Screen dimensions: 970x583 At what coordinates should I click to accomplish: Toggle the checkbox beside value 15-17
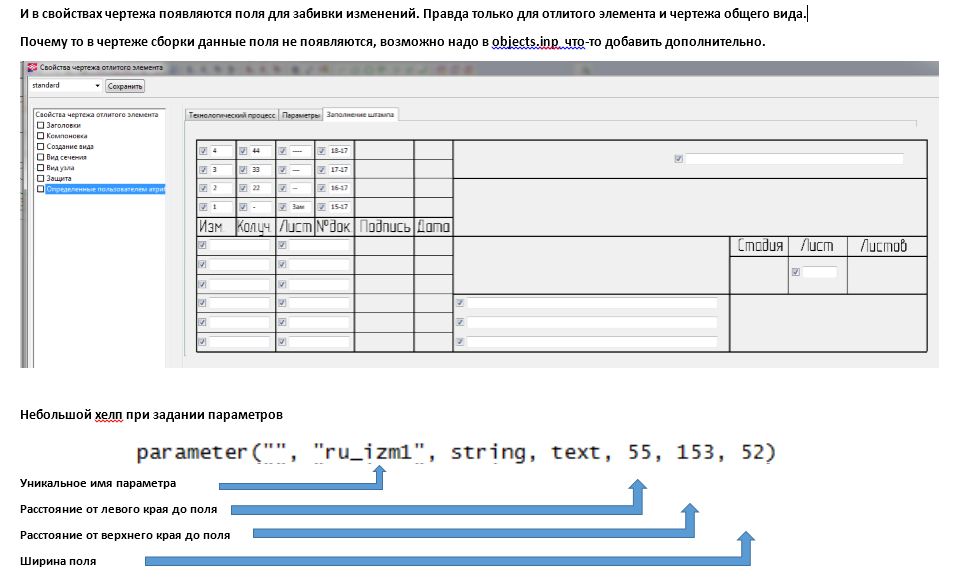coord(322,207)
